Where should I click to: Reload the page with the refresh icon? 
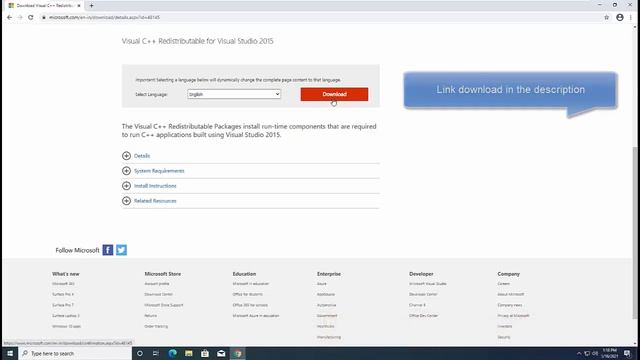31,18
